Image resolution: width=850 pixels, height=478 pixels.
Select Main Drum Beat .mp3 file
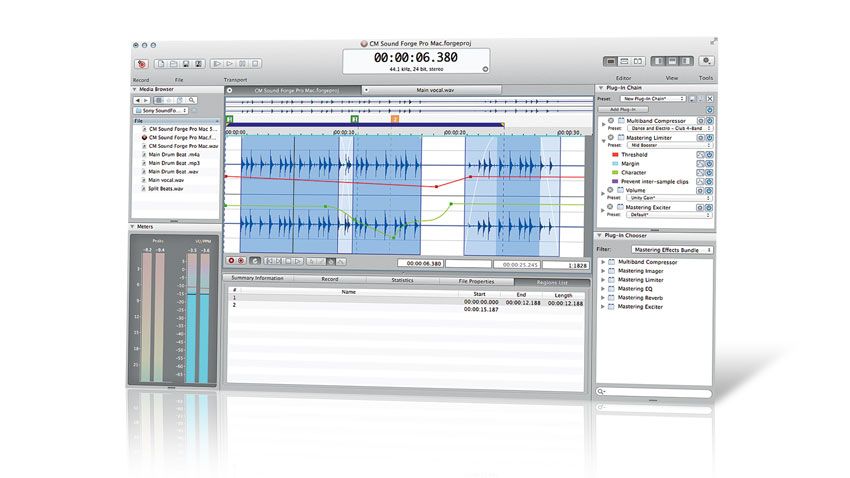[x=174, y=163]
